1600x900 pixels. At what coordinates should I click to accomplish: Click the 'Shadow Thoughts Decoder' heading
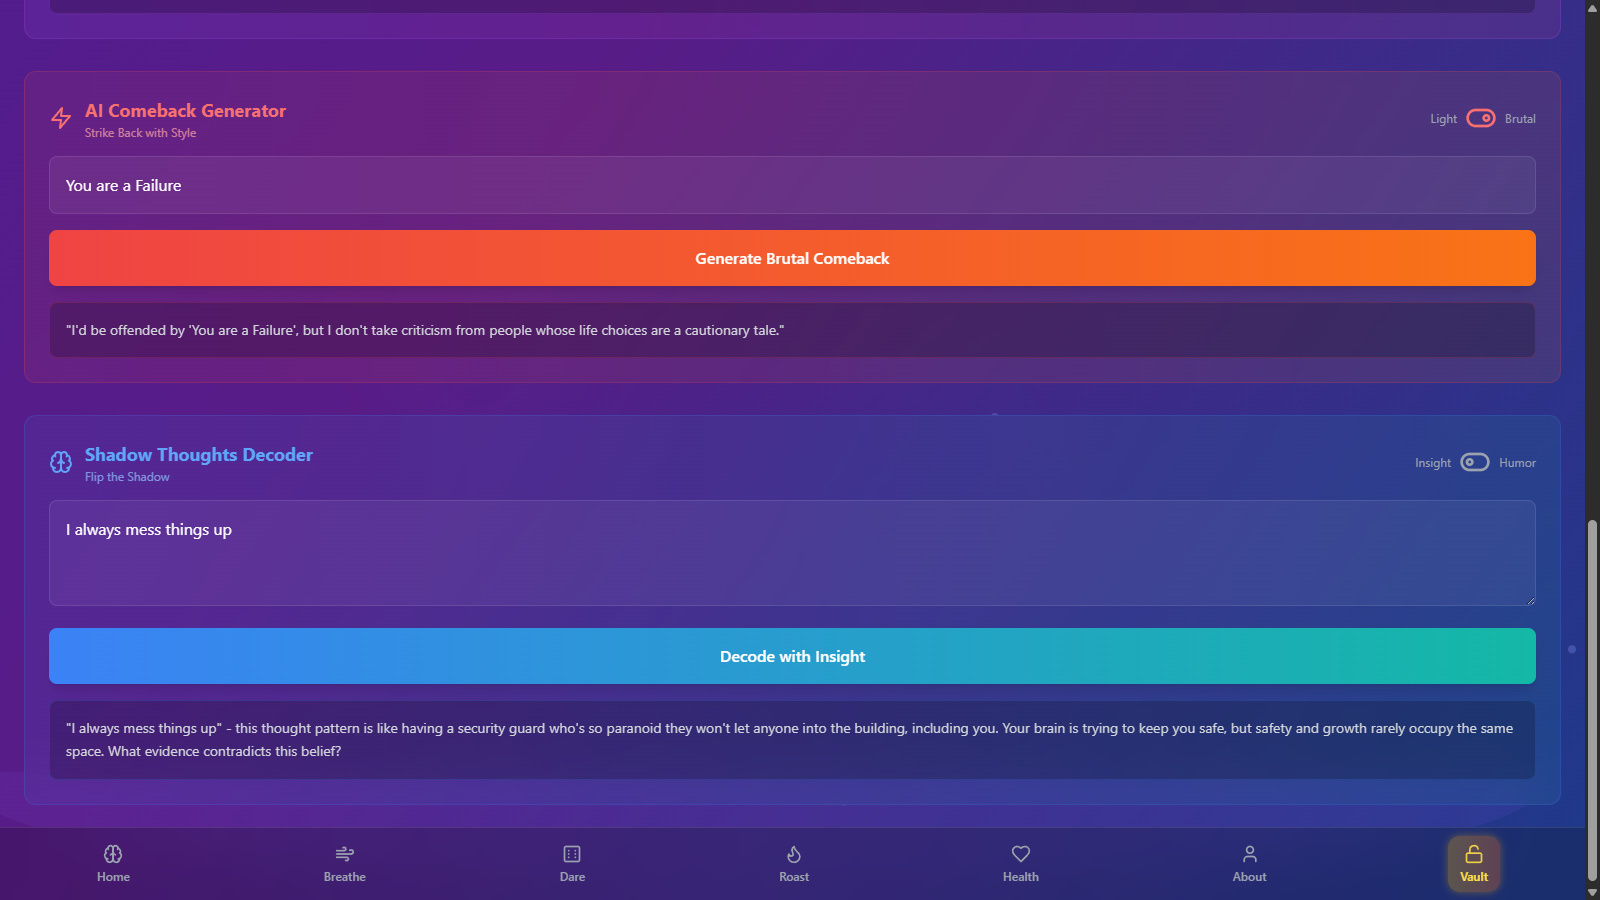pyautogui.click(x=199, y=455)
